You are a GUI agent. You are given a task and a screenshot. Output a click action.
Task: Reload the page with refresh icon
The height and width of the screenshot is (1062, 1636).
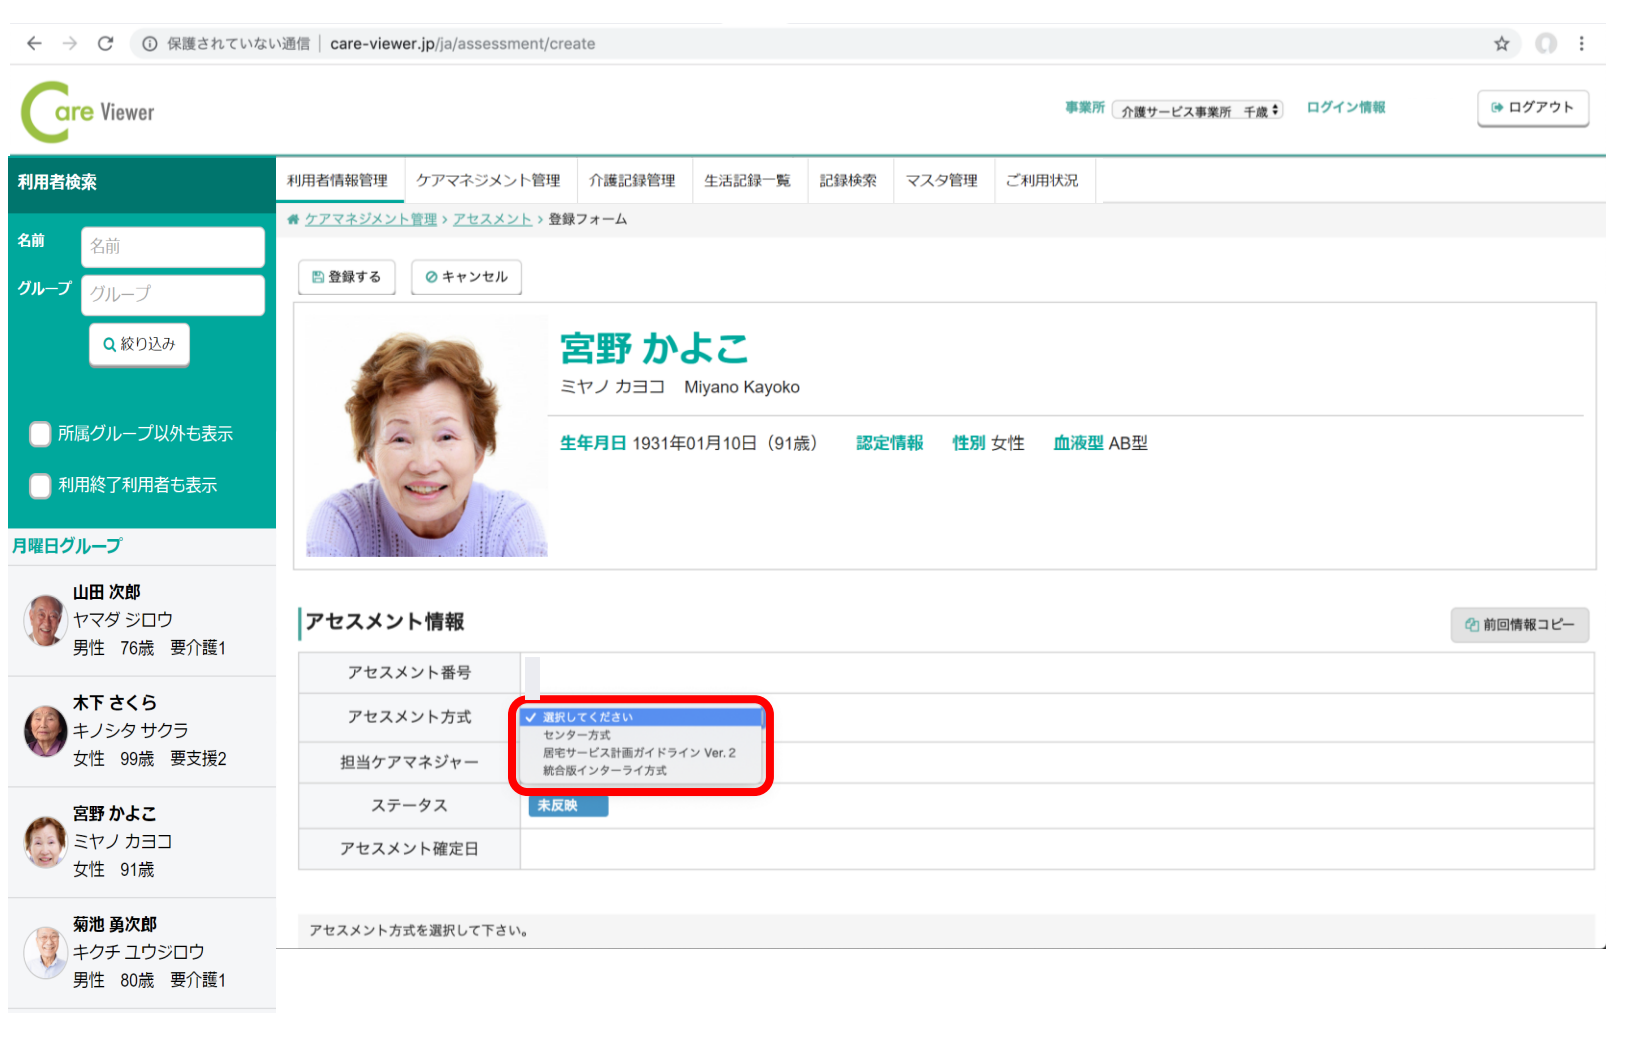pos(105,43)
